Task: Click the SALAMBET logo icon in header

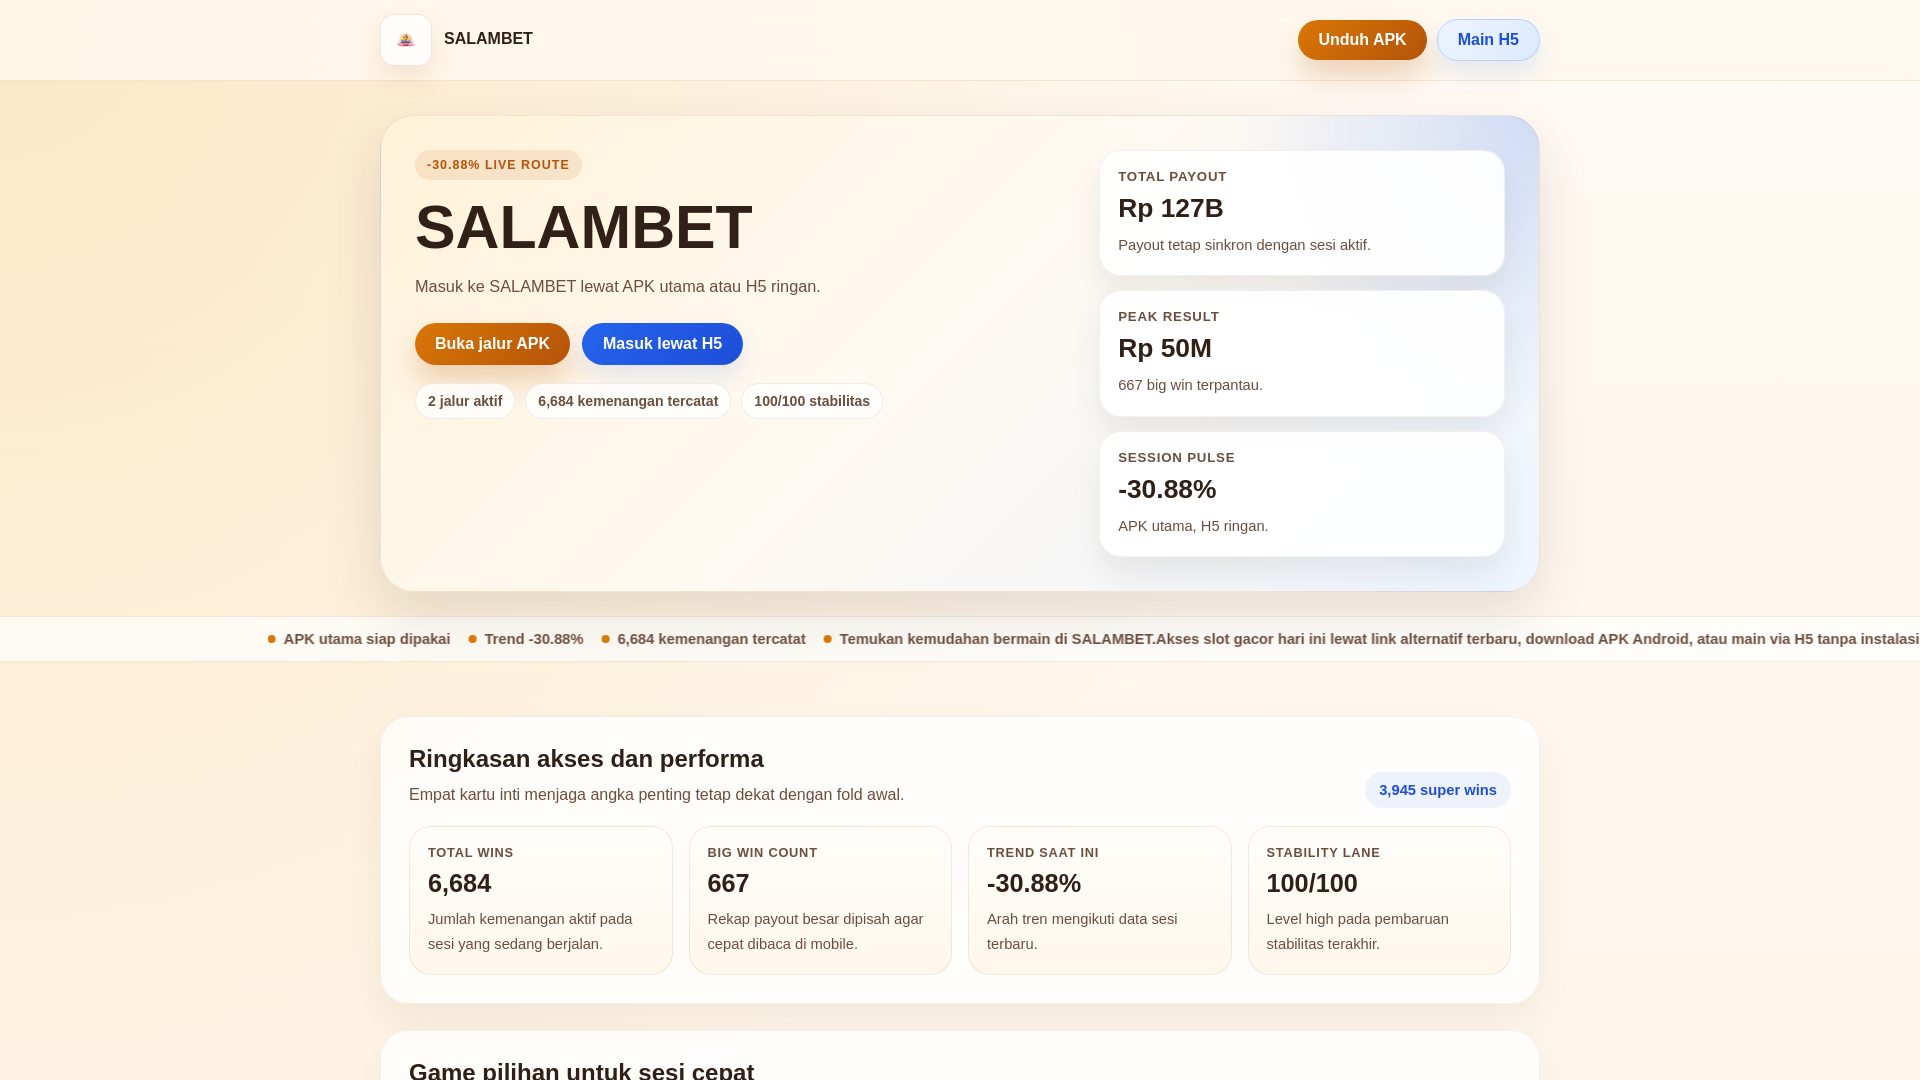Action: point(406,40)
